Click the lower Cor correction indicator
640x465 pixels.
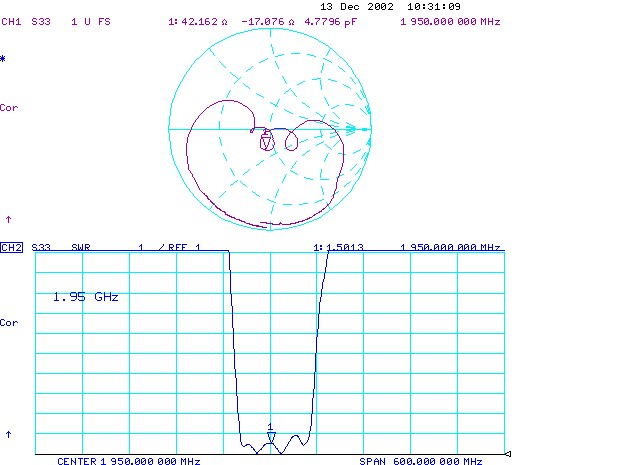pyautogui.click(x=9, y=323)
